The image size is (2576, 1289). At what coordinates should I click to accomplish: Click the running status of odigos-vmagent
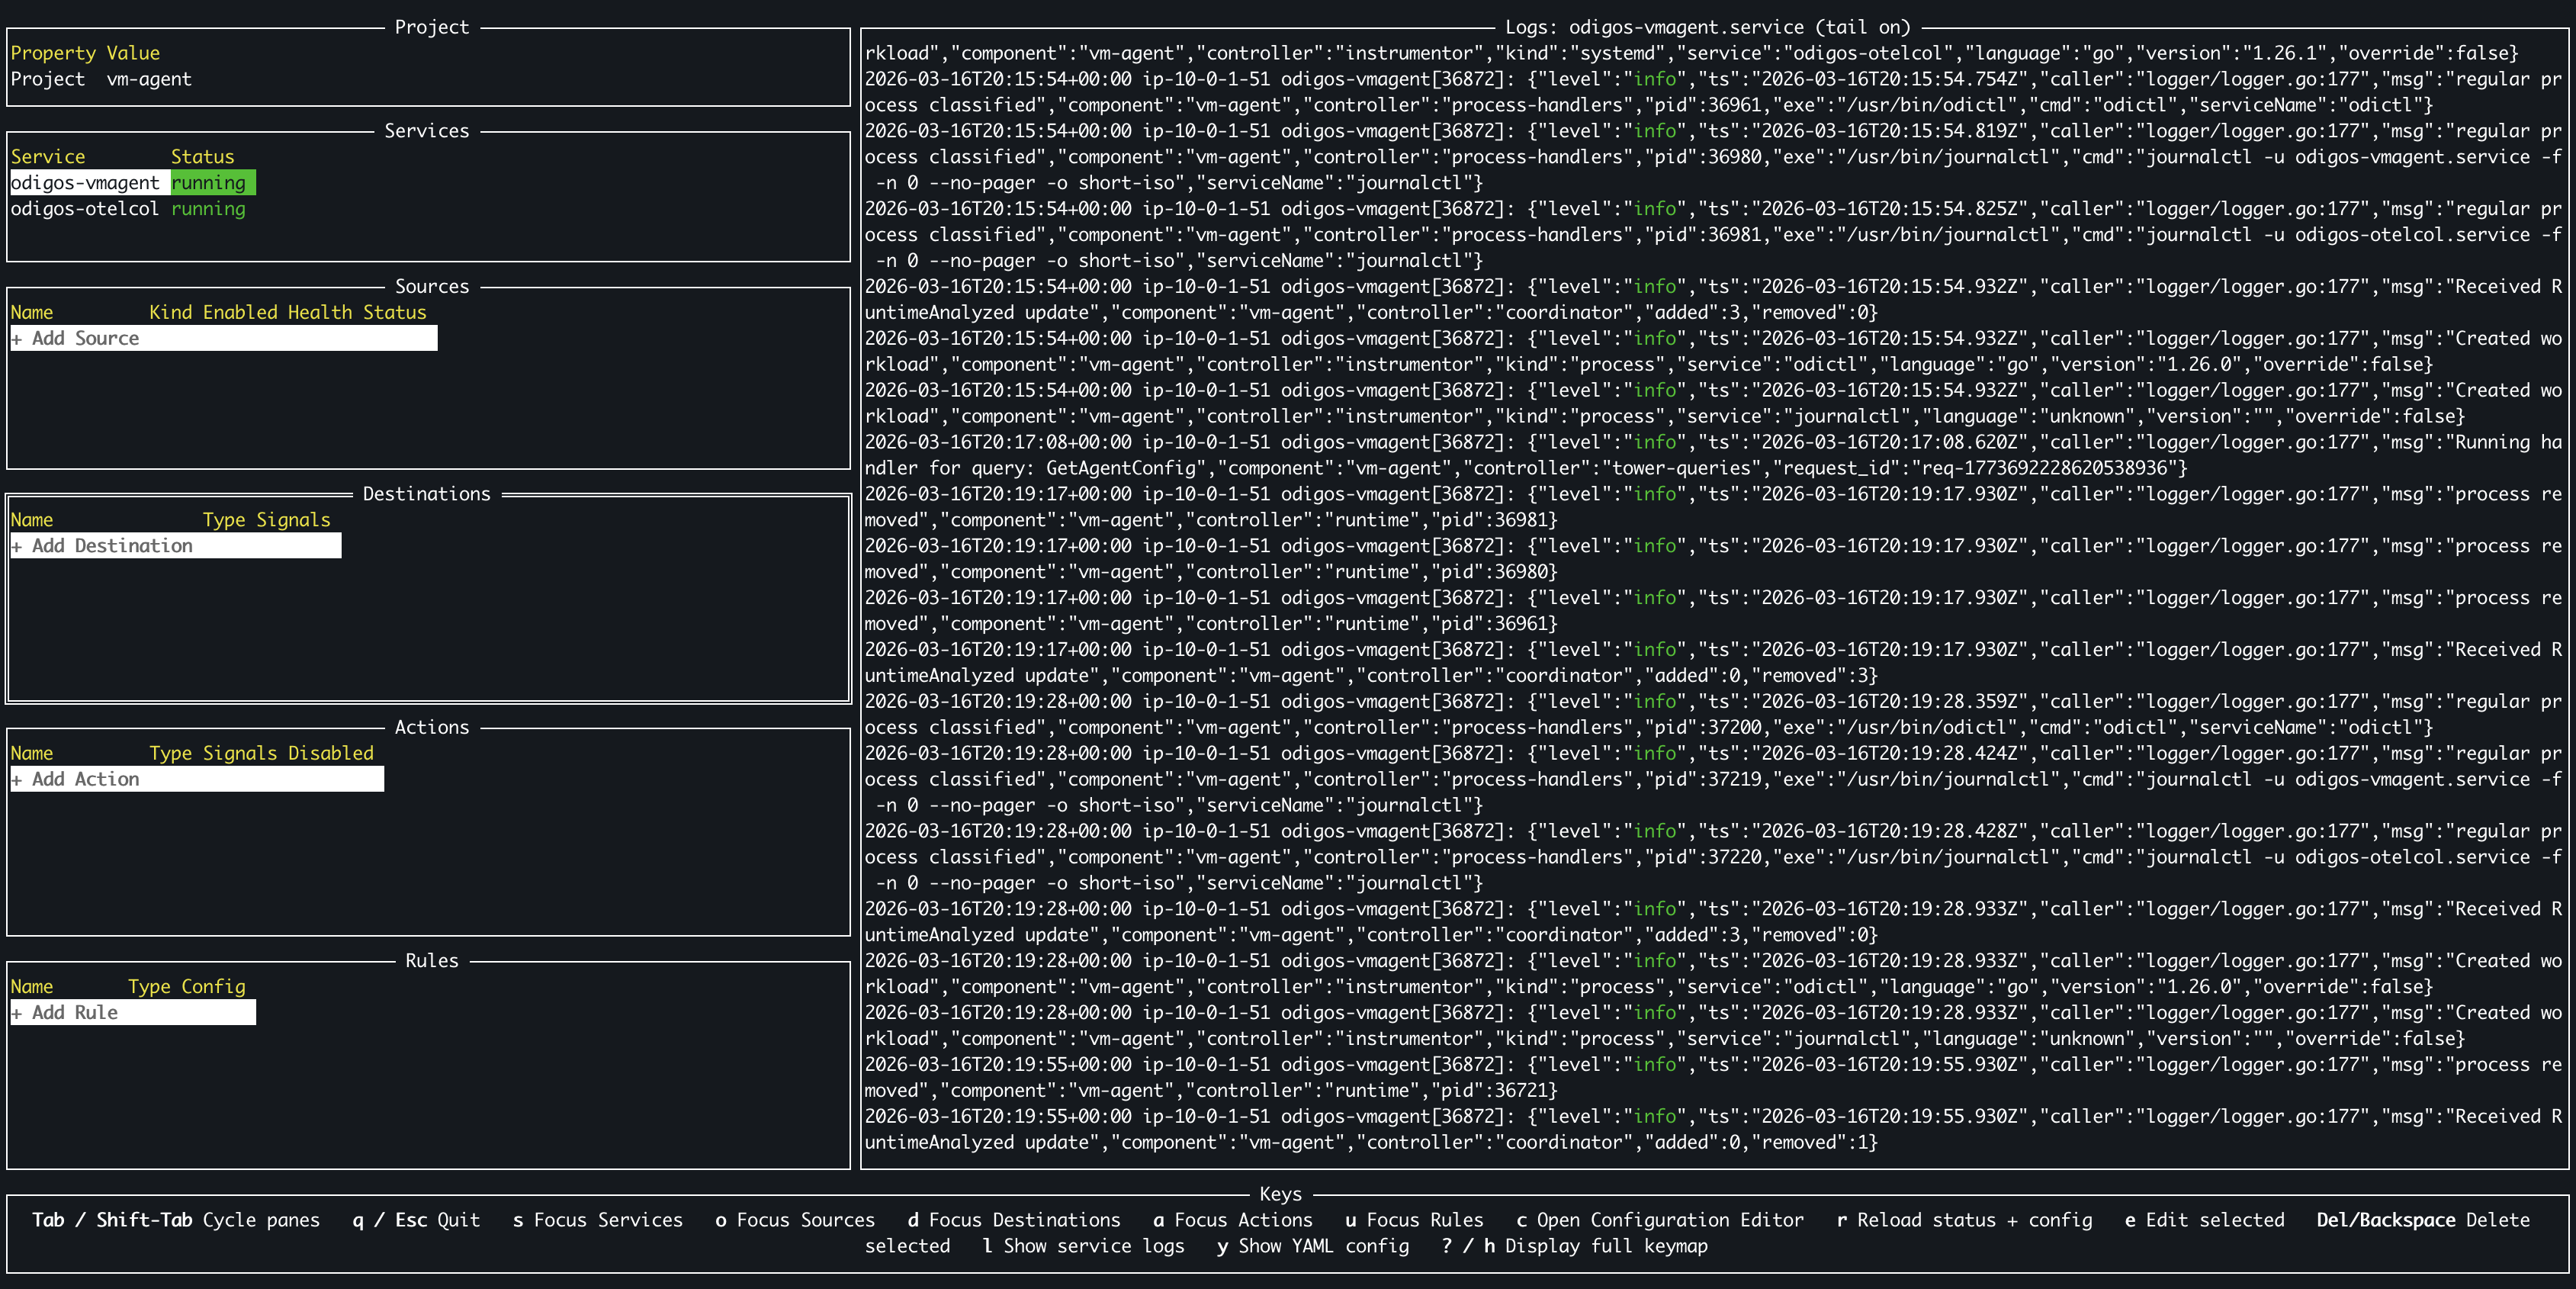[208, 183]
